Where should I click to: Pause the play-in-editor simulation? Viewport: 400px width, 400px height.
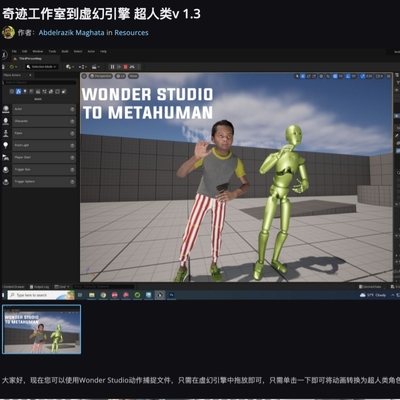tap(112, 67)
